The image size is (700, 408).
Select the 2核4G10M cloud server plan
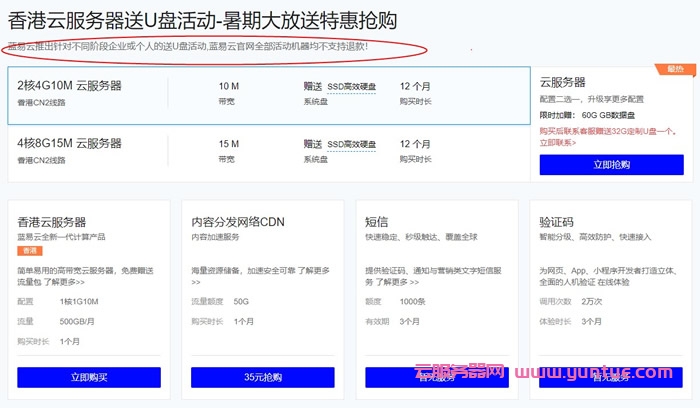(x=70, y=86)
